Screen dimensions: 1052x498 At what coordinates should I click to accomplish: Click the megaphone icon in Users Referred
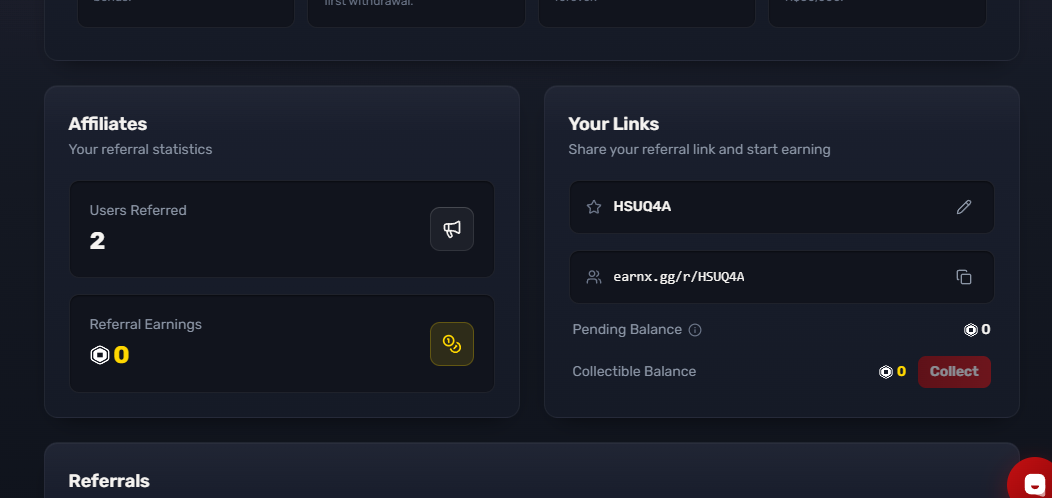click(x=452, y=229)
